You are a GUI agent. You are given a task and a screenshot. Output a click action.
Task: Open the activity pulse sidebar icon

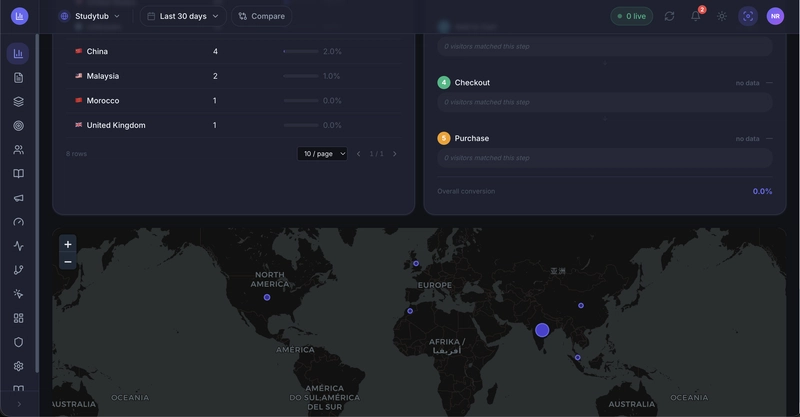[x=18, y=246]
